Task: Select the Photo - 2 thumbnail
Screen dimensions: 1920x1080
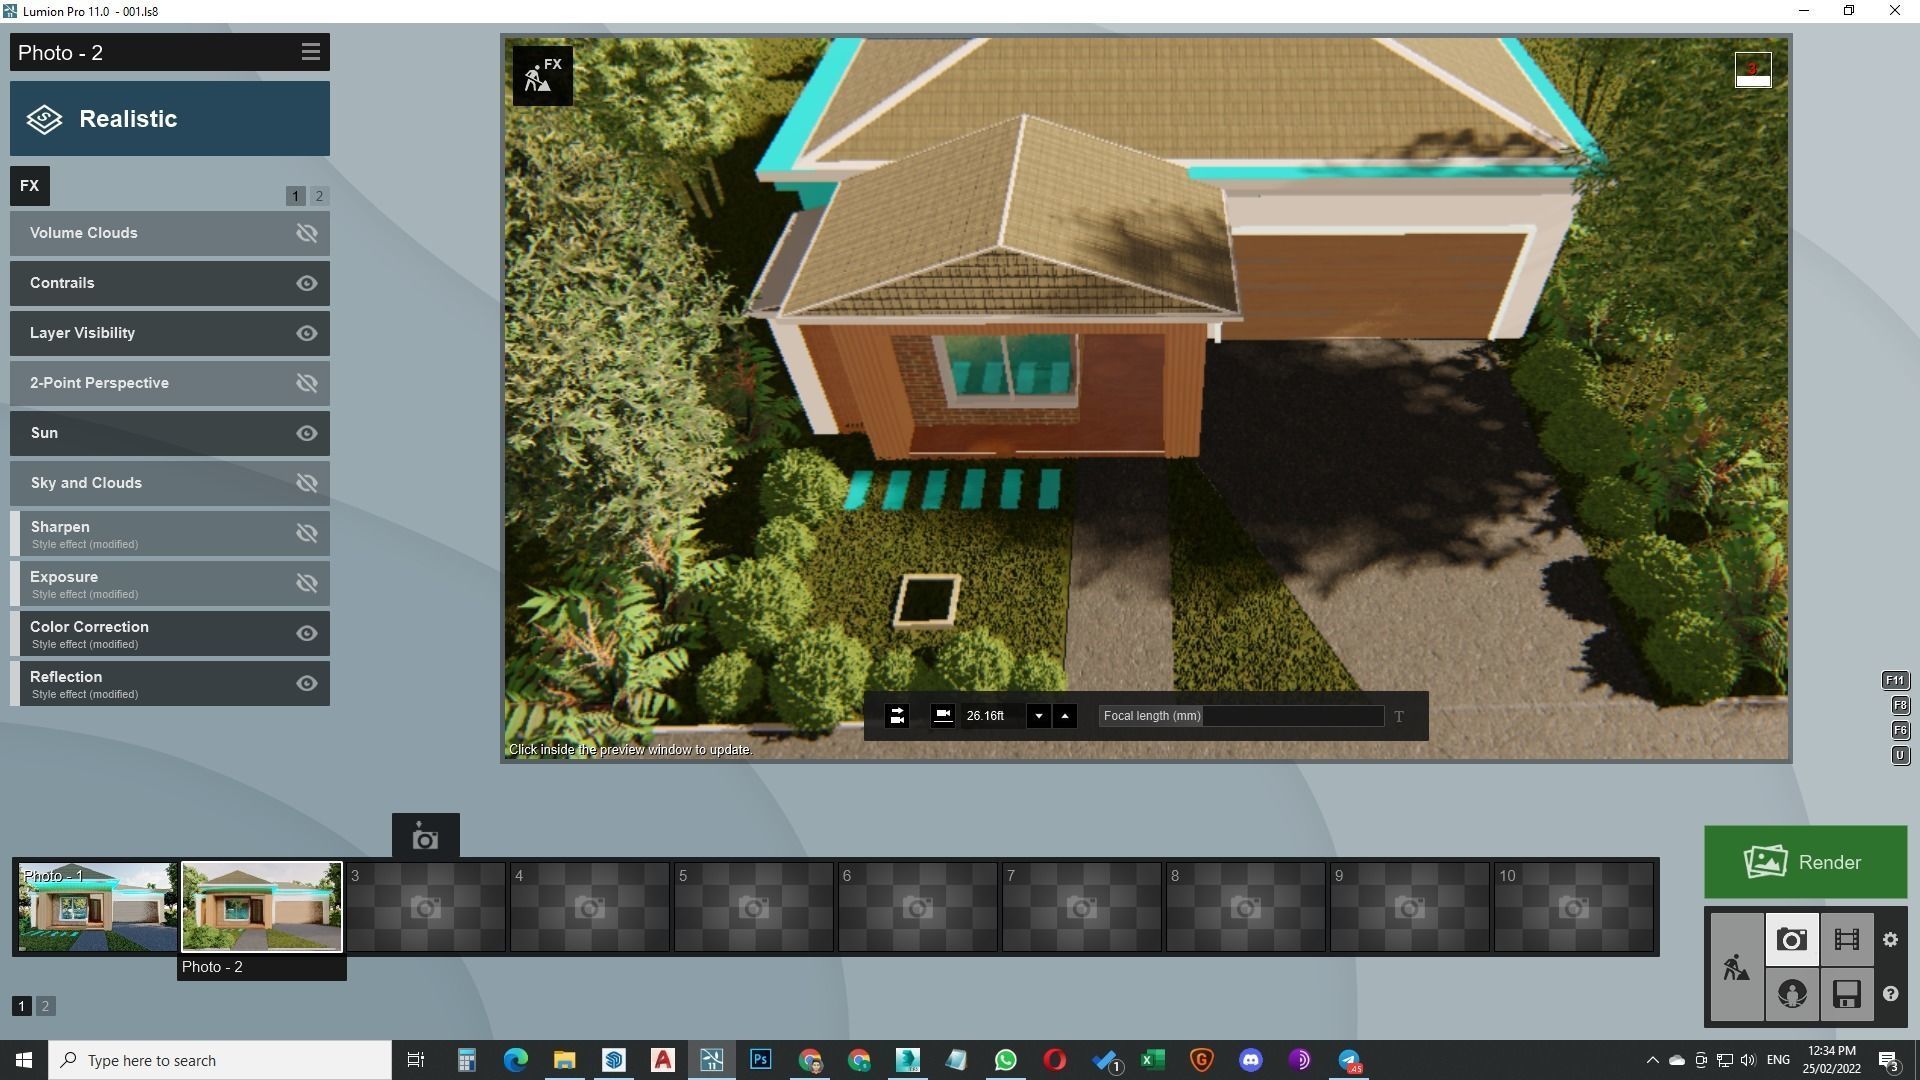Action: point(261,907)
